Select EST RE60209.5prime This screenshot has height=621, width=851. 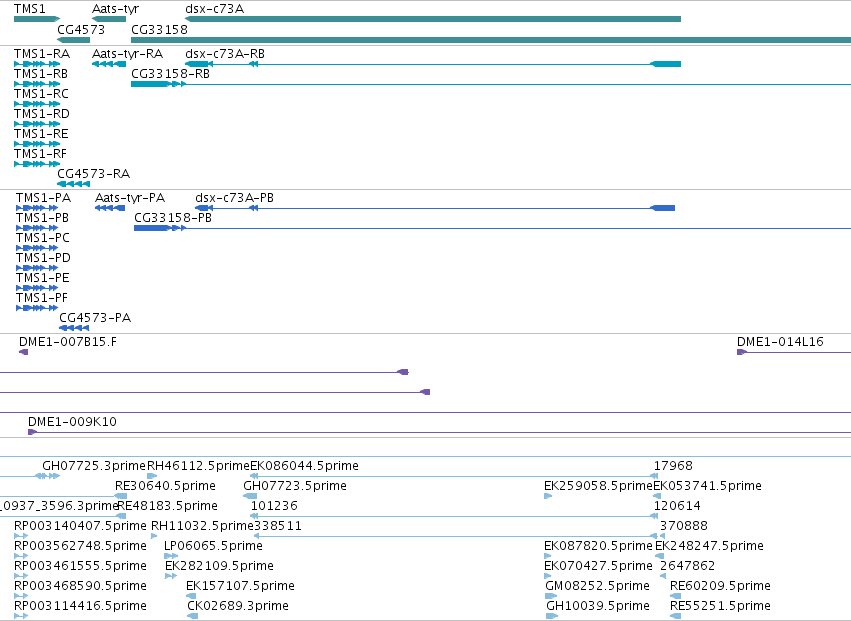point(720,586)
